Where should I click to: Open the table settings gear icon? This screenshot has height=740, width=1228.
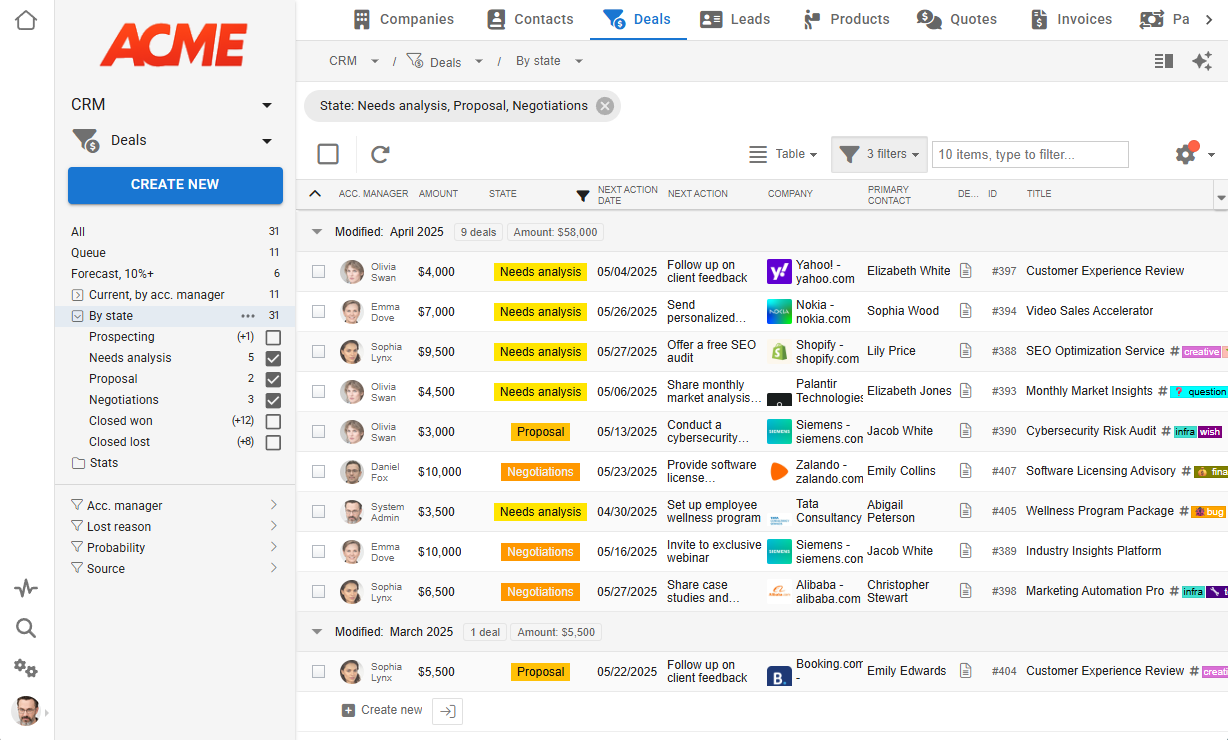[x=1186, y=154]
